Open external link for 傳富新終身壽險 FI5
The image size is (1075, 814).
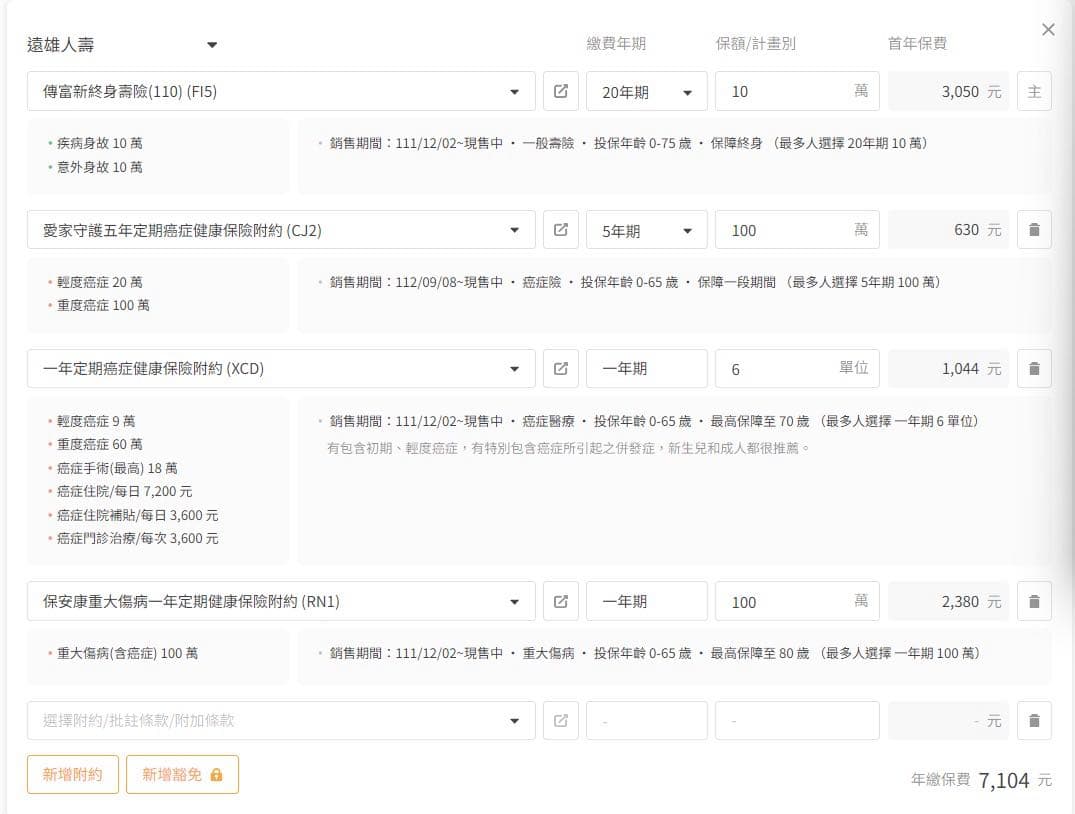point(560,91)
